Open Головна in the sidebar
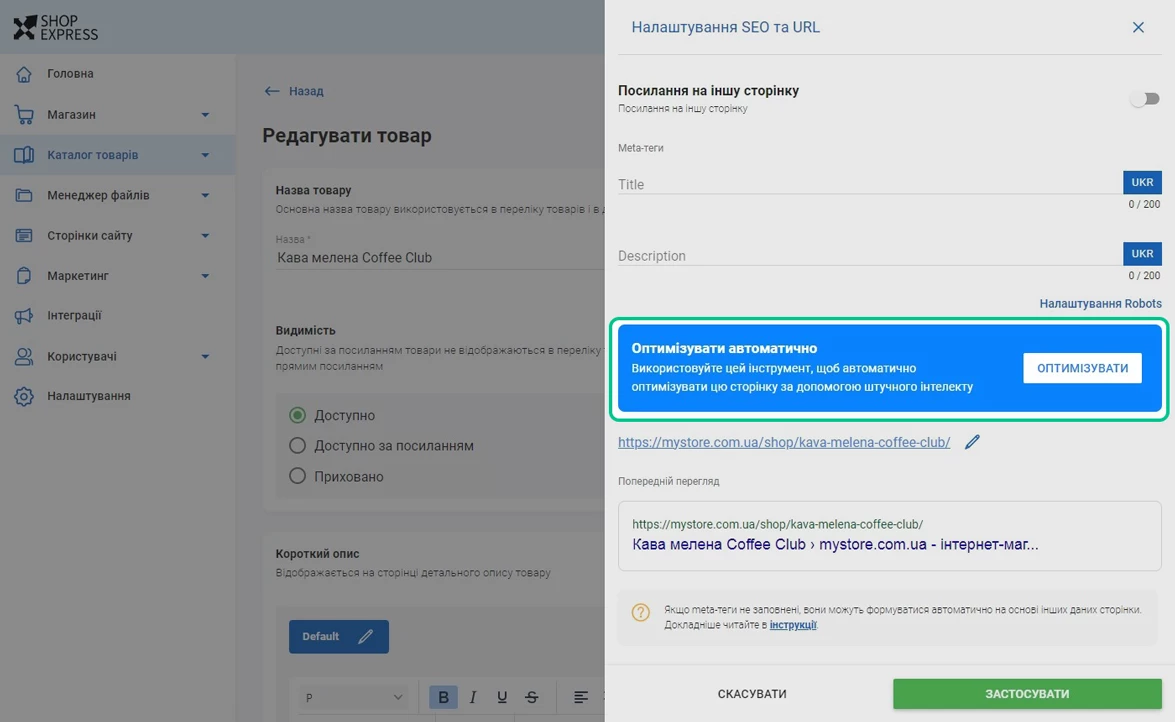The image size is (1175, 722). point(70,74)
